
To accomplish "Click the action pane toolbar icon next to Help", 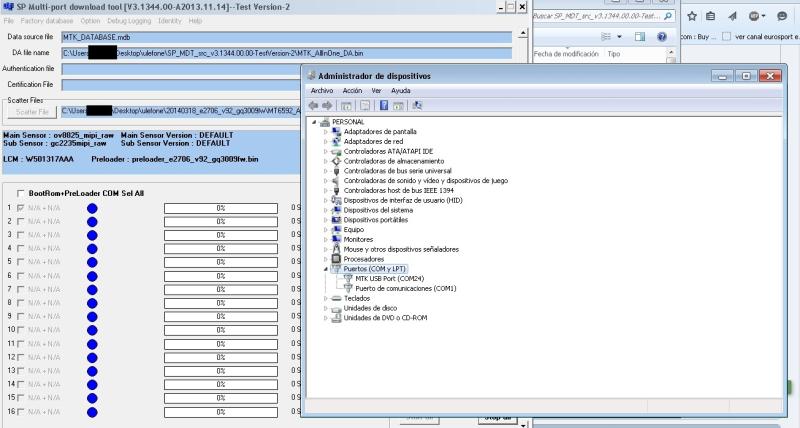I will pos(398,106).
